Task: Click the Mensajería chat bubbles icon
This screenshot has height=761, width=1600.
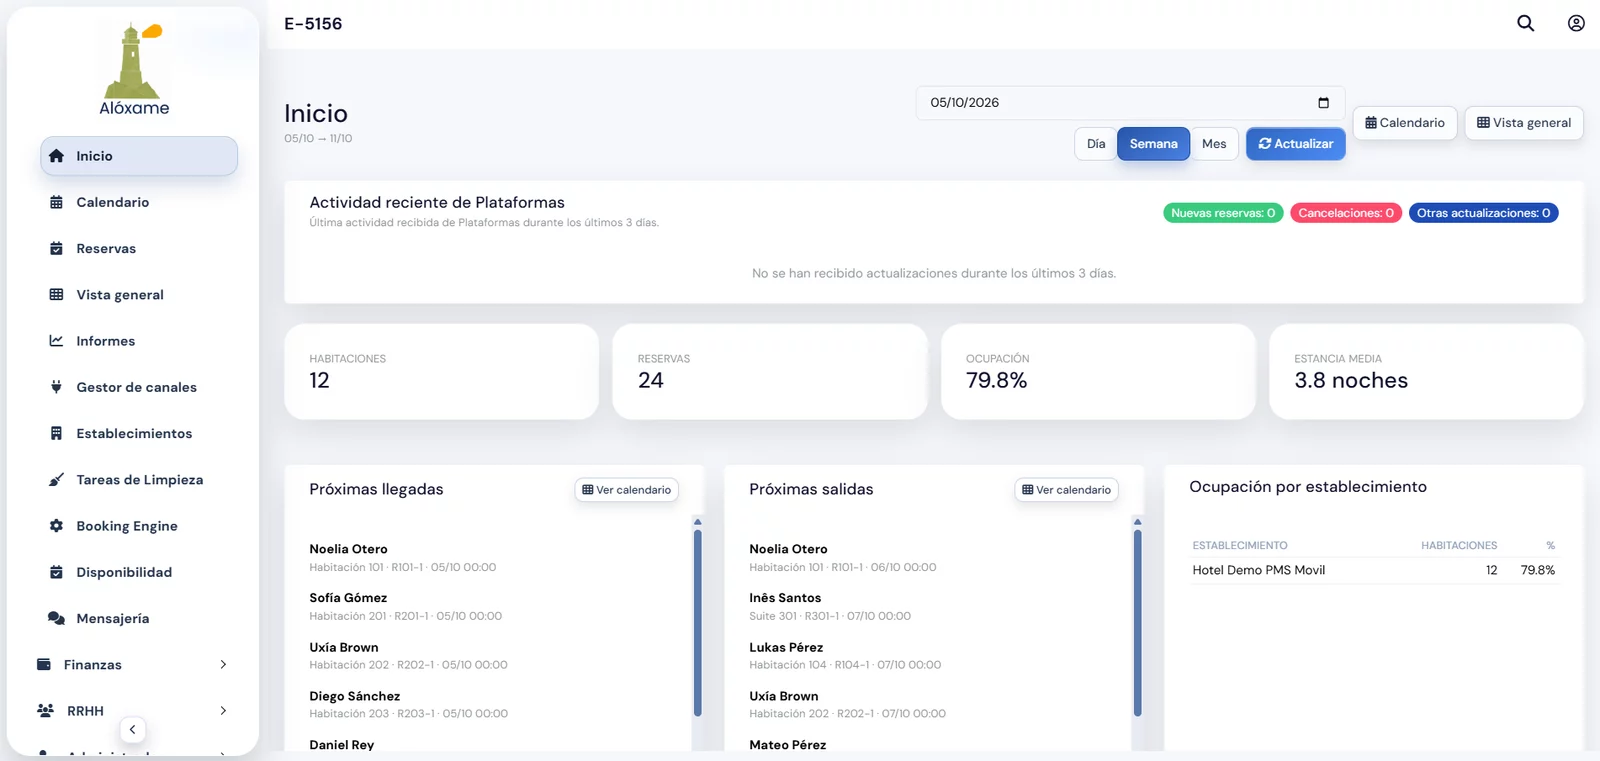Action: pos(56,618)
